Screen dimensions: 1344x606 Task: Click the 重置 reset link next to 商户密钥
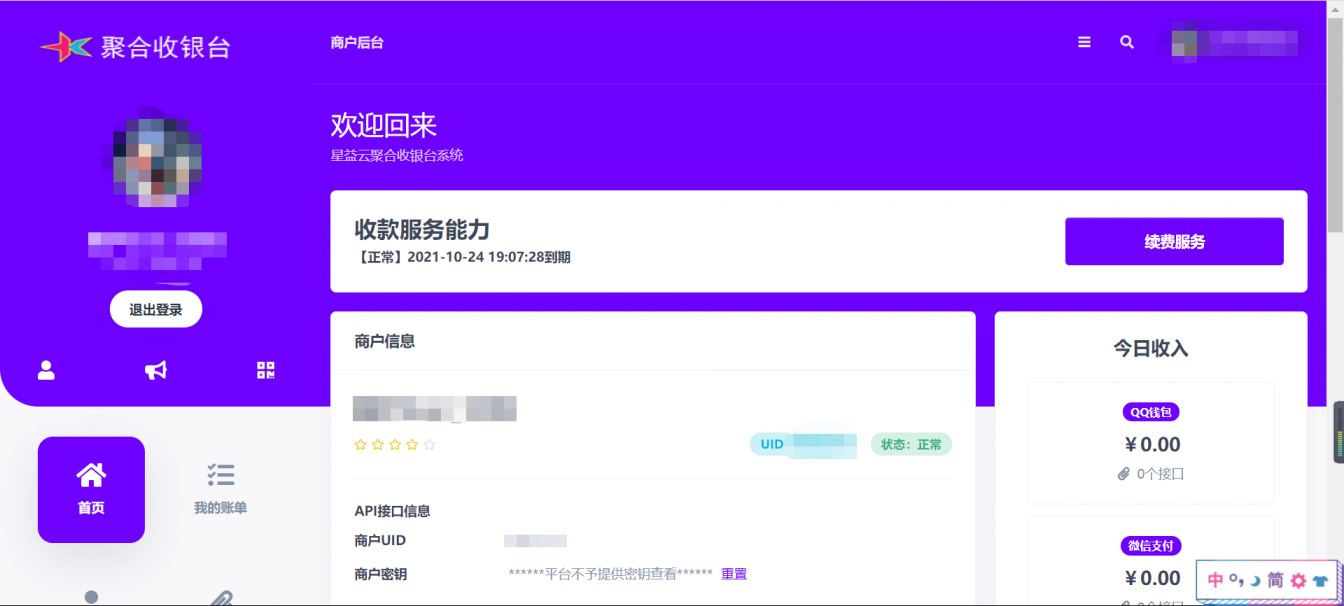[736, 572]
